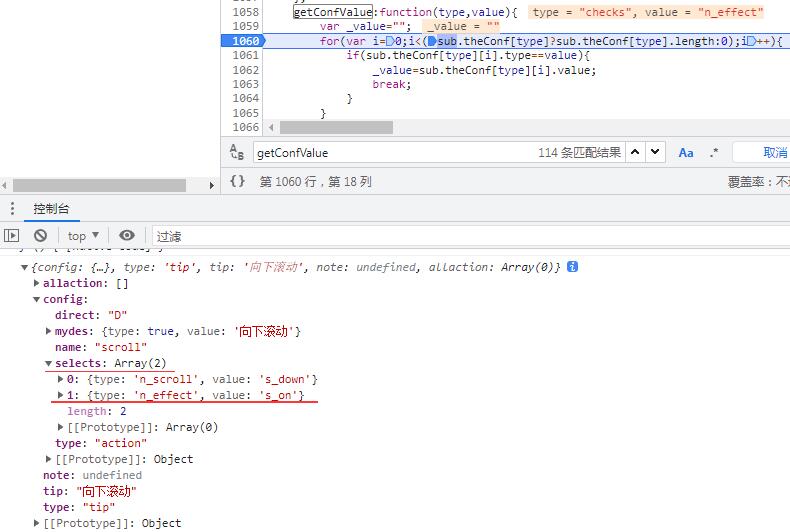Clear the console with the ban icon
This screenshot has width=790, height=532.
[40, 235]
